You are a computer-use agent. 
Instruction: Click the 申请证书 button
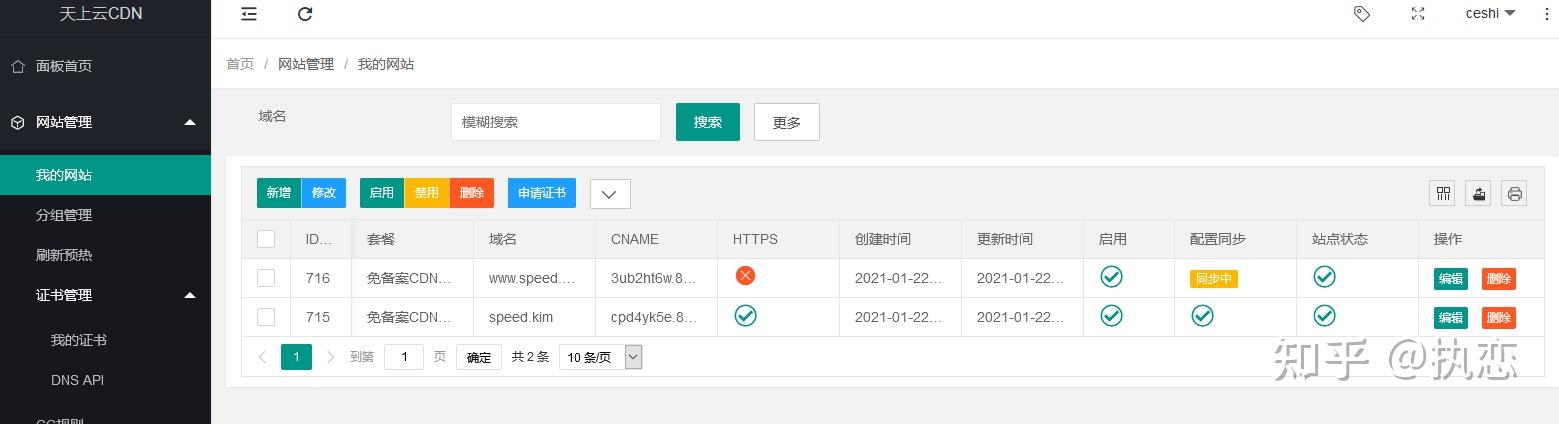541,193
